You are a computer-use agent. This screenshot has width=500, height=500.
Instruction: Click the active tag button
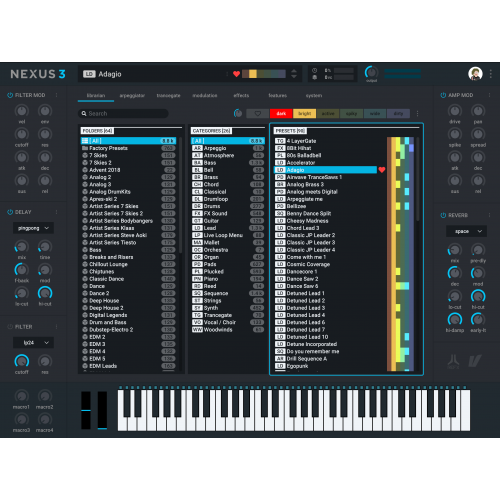coord(328,114)
